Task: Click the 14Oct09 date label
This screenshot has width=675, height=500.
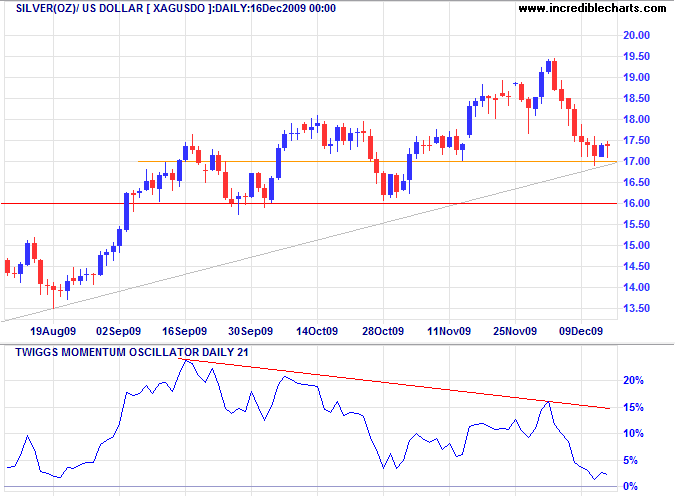Action: coord(317,331)
